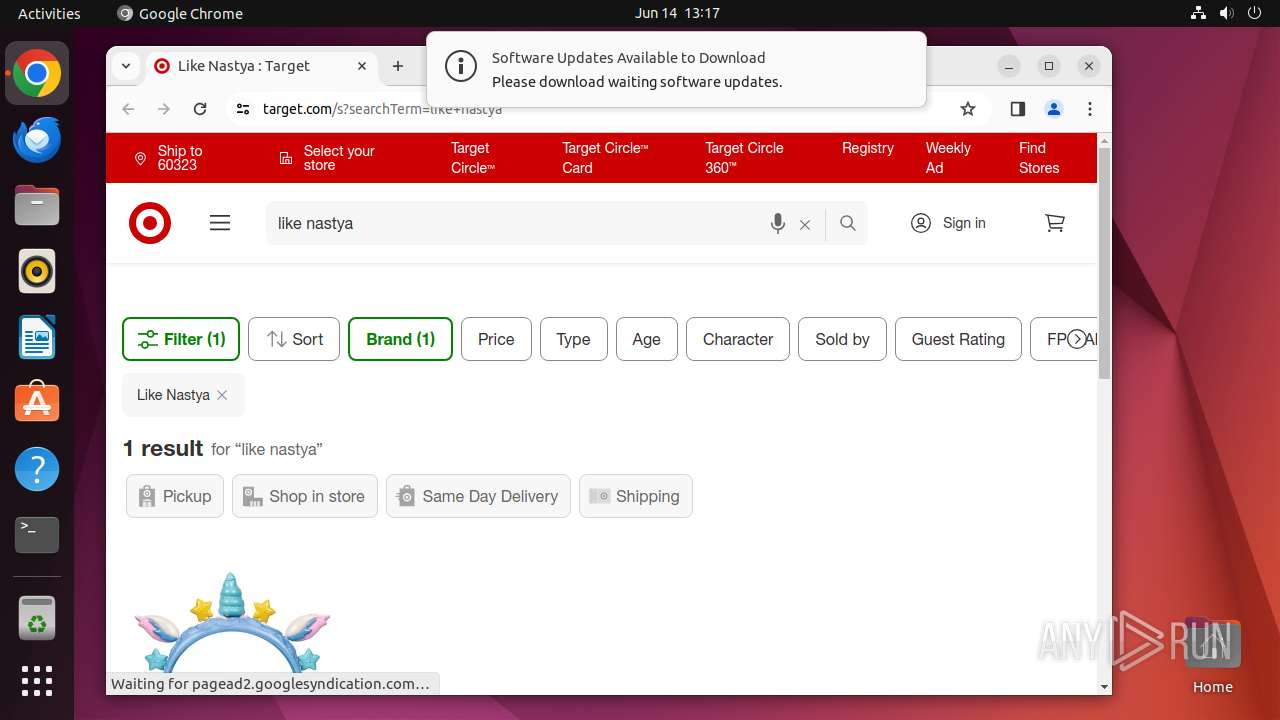Open Software Updates notification
This screenshot has height=720, width=1280.
676,70
